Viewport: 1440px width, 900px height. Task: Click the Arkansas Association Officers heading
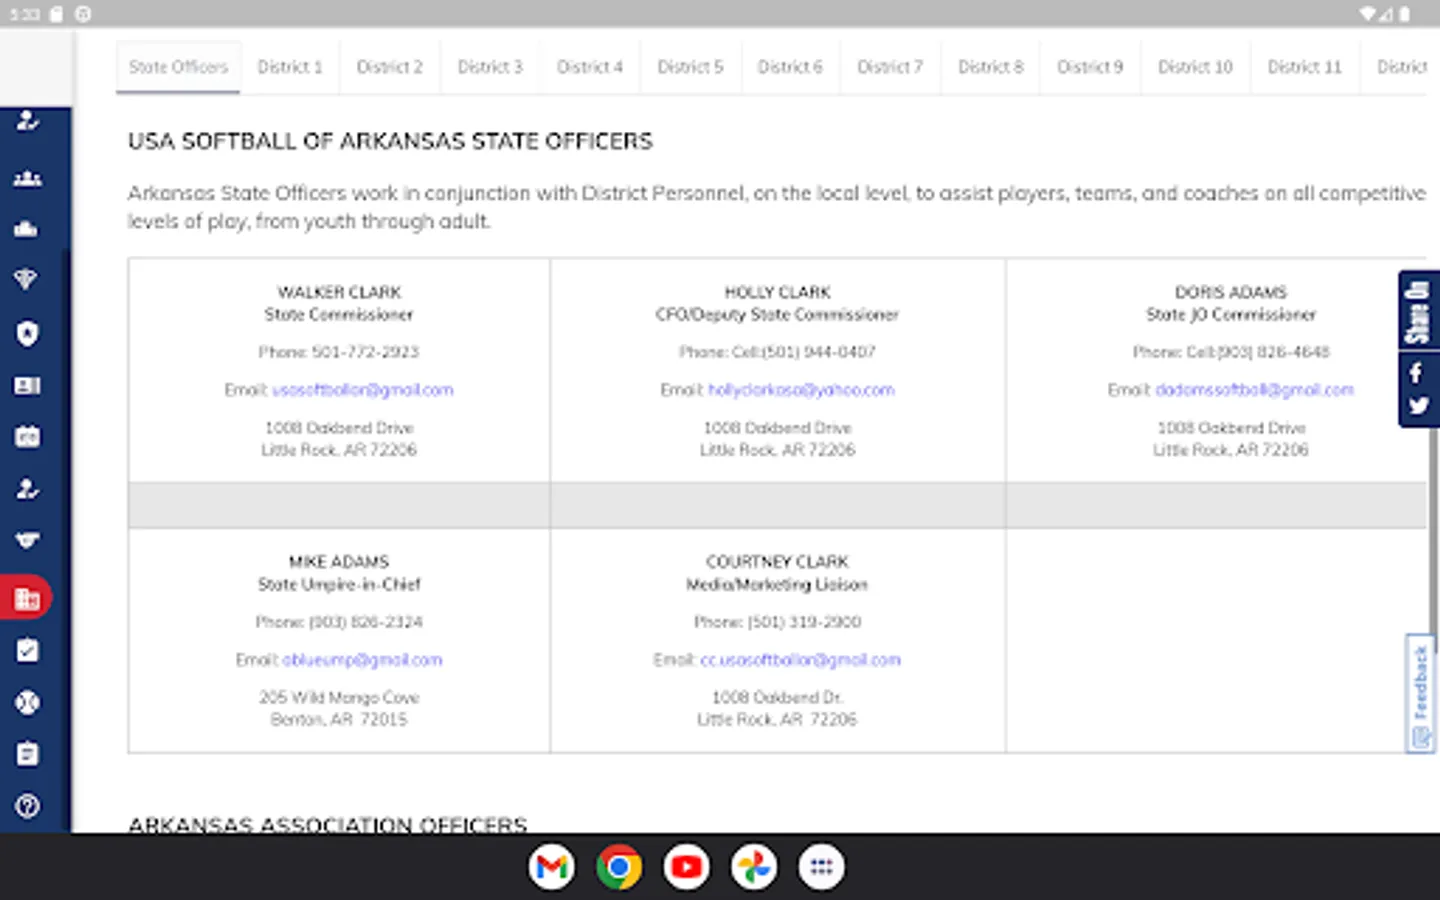[x=327, y=825]
